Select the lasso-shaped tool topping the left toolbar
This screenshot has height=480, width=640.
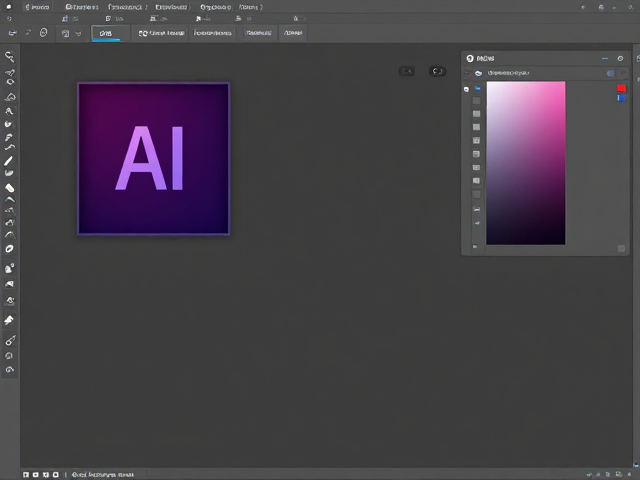9,57
